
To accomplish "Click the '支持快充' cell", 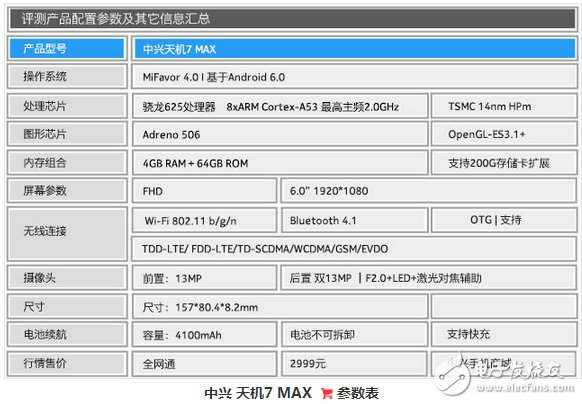I will click(504, 335).
